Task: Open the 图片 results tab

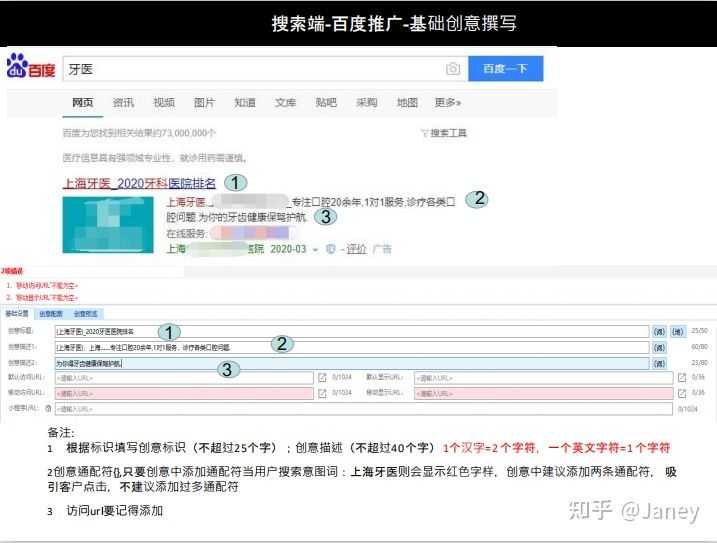Action: tap(204, 102)
